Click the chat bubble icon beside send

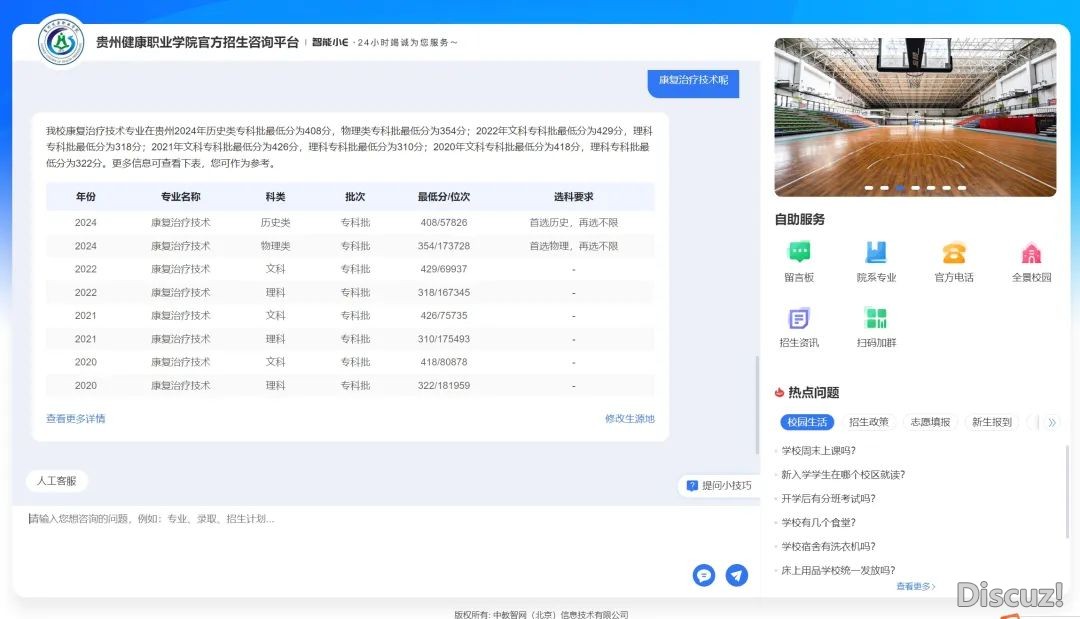click(x=704, y=575)
